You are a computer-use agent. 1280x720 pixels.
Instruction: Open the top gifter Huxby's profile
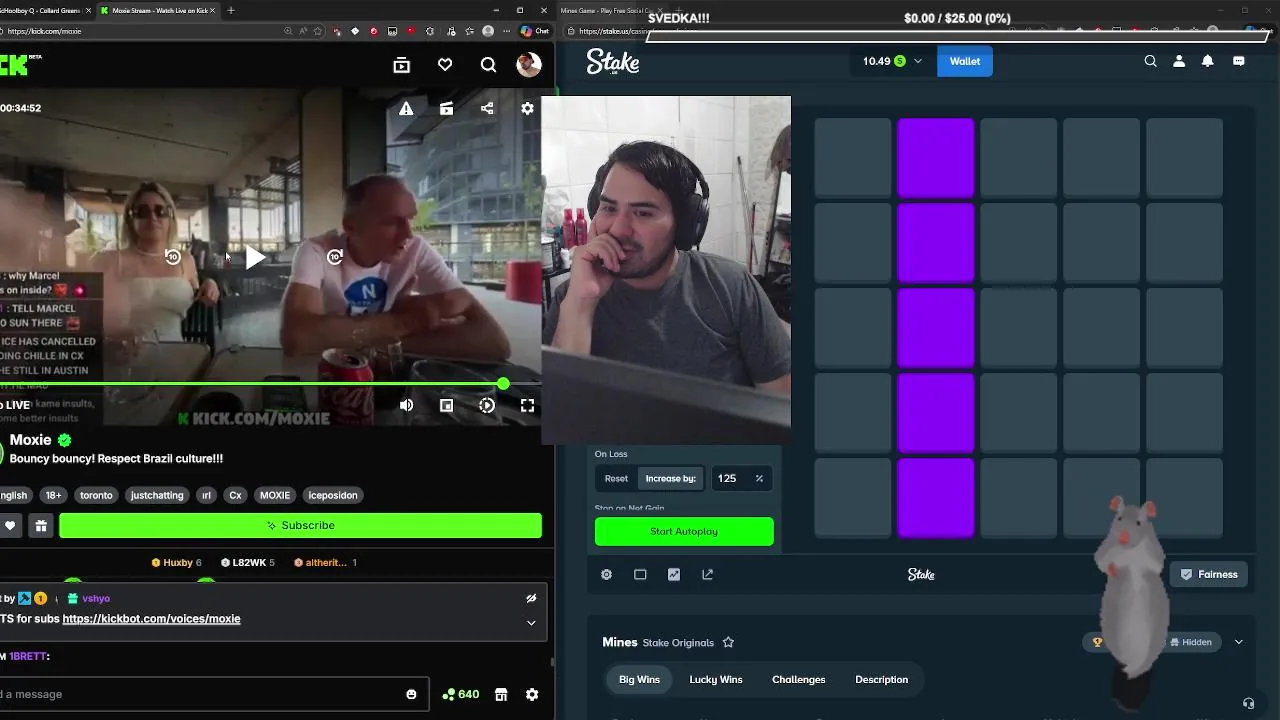(176, 562)
